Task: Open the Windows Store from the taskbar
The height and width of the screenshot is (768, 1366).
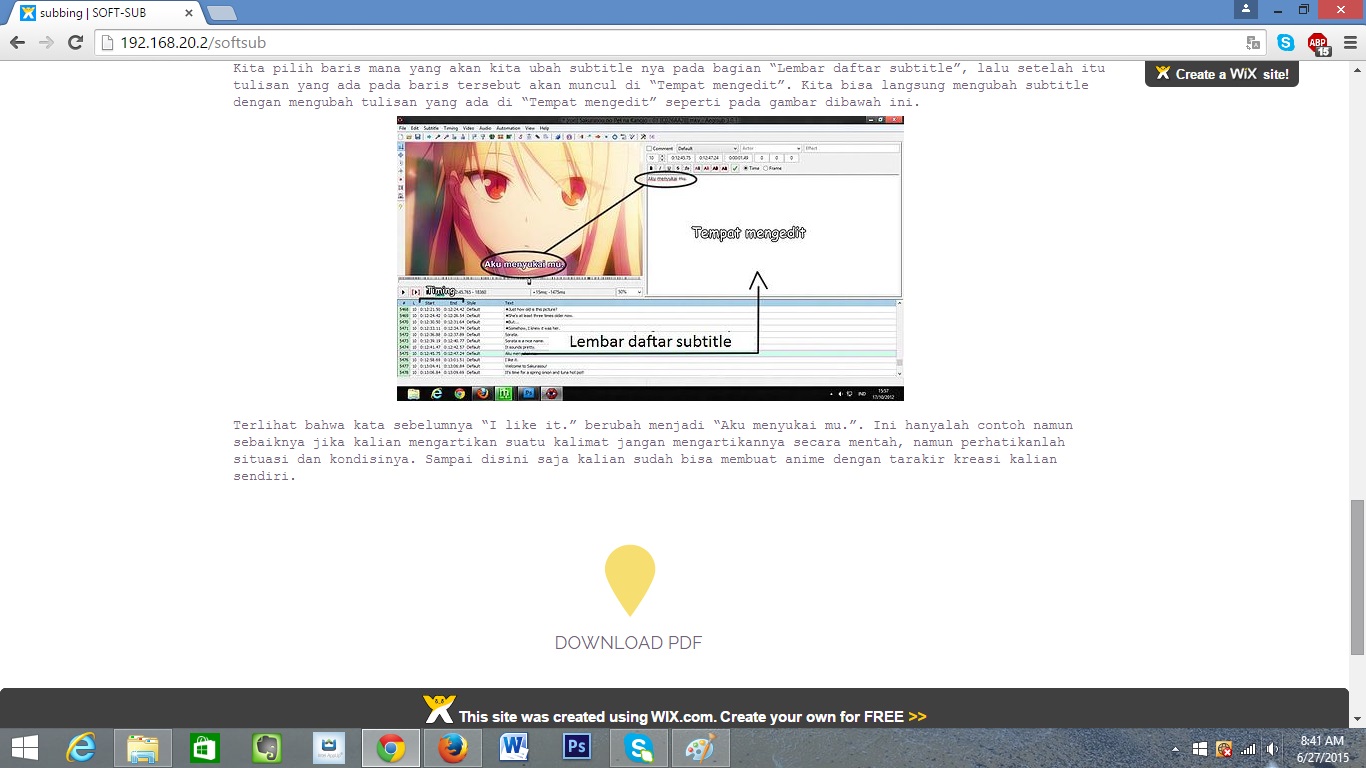Action: [205, 748]
